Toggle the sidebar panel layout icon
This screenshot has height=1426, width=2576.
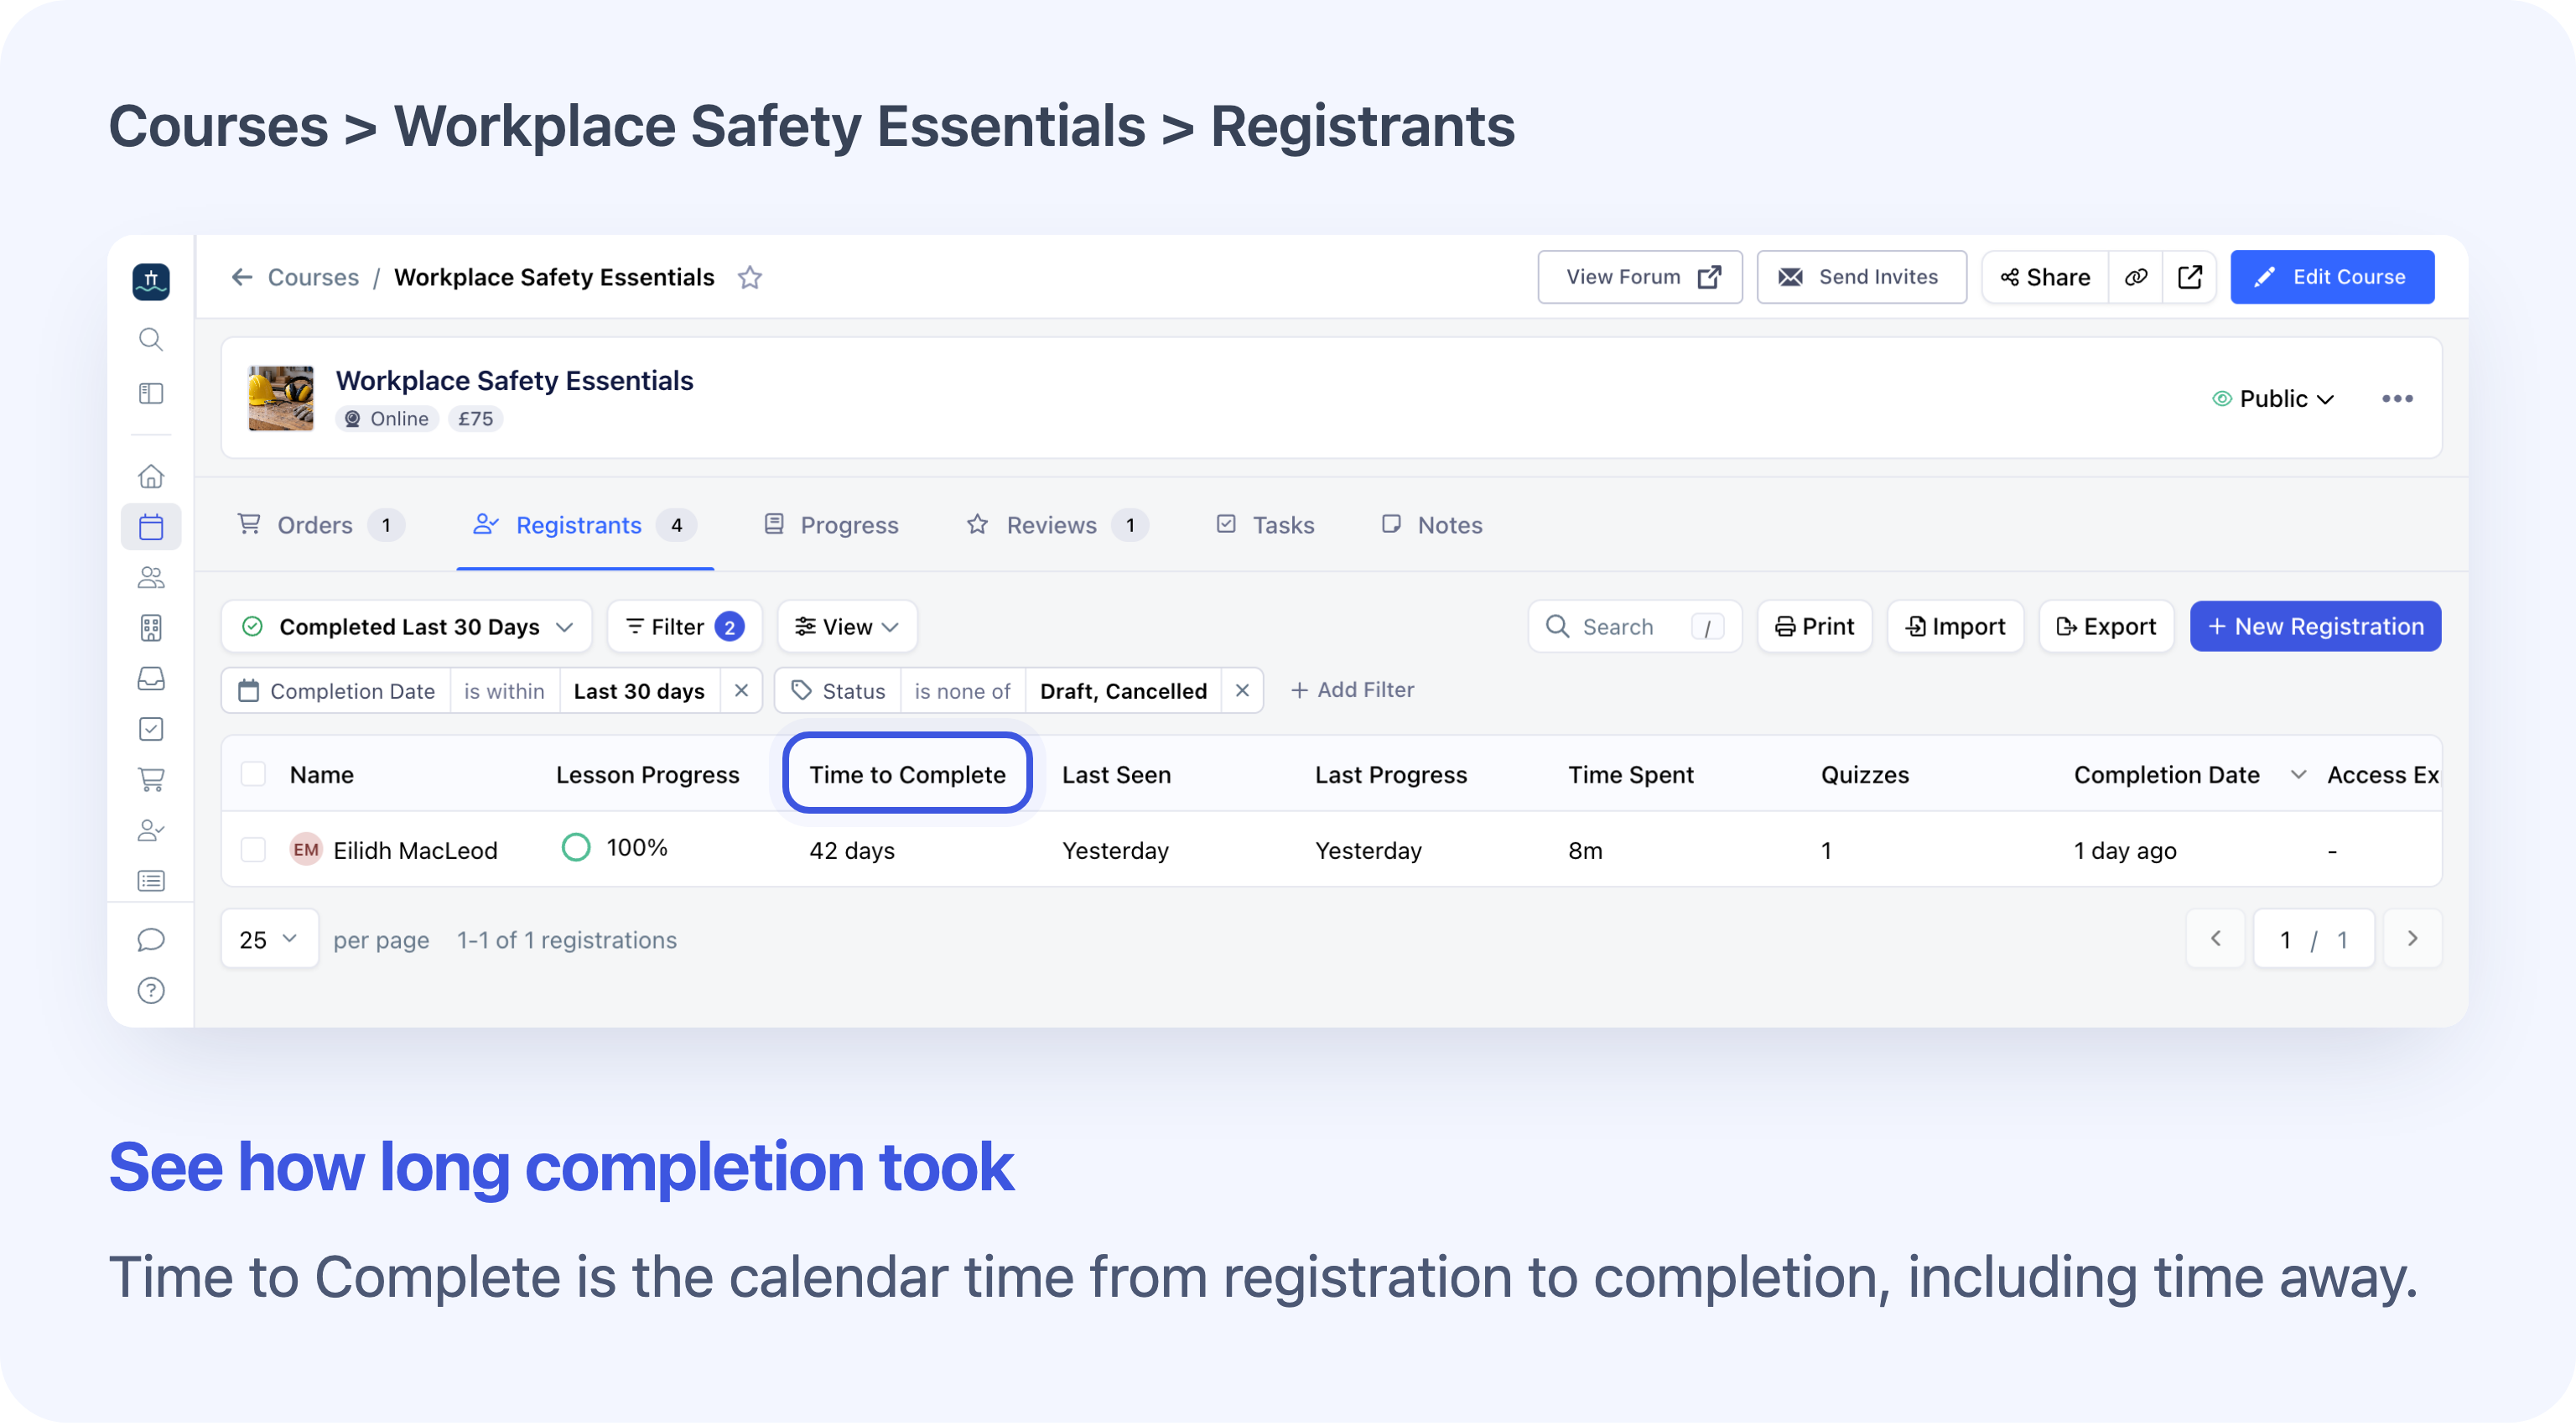(151, 394)
